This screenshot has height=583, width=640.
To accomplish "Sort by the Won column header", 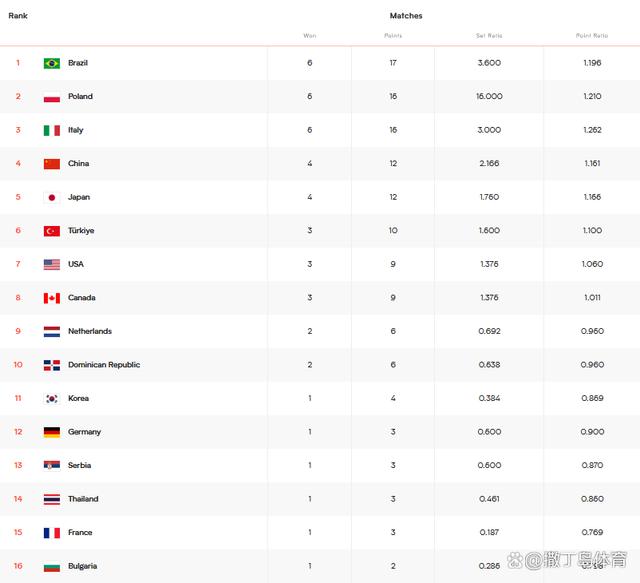I will click(310, 36).
